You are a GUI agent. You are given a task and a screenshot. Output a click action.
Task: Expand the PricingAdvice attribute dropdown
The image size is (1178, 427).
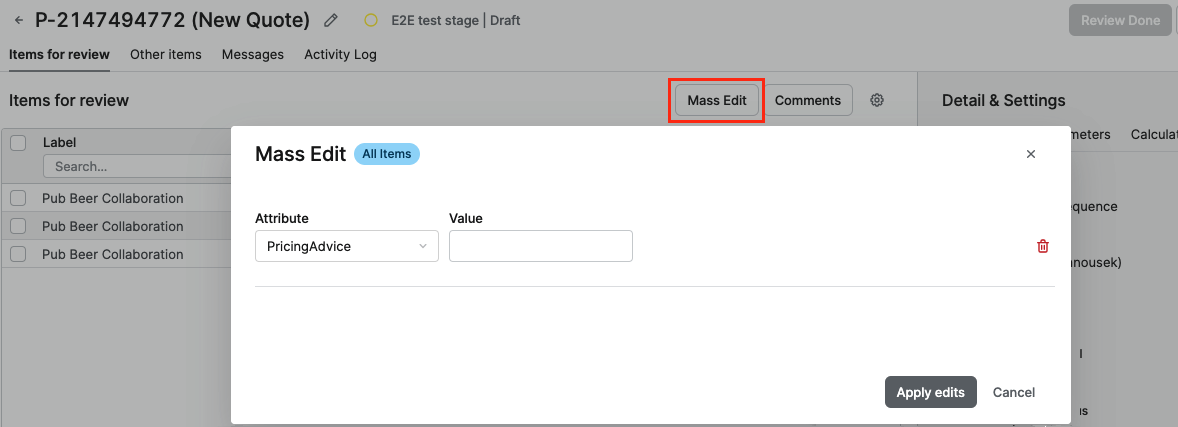coord(346,246)
